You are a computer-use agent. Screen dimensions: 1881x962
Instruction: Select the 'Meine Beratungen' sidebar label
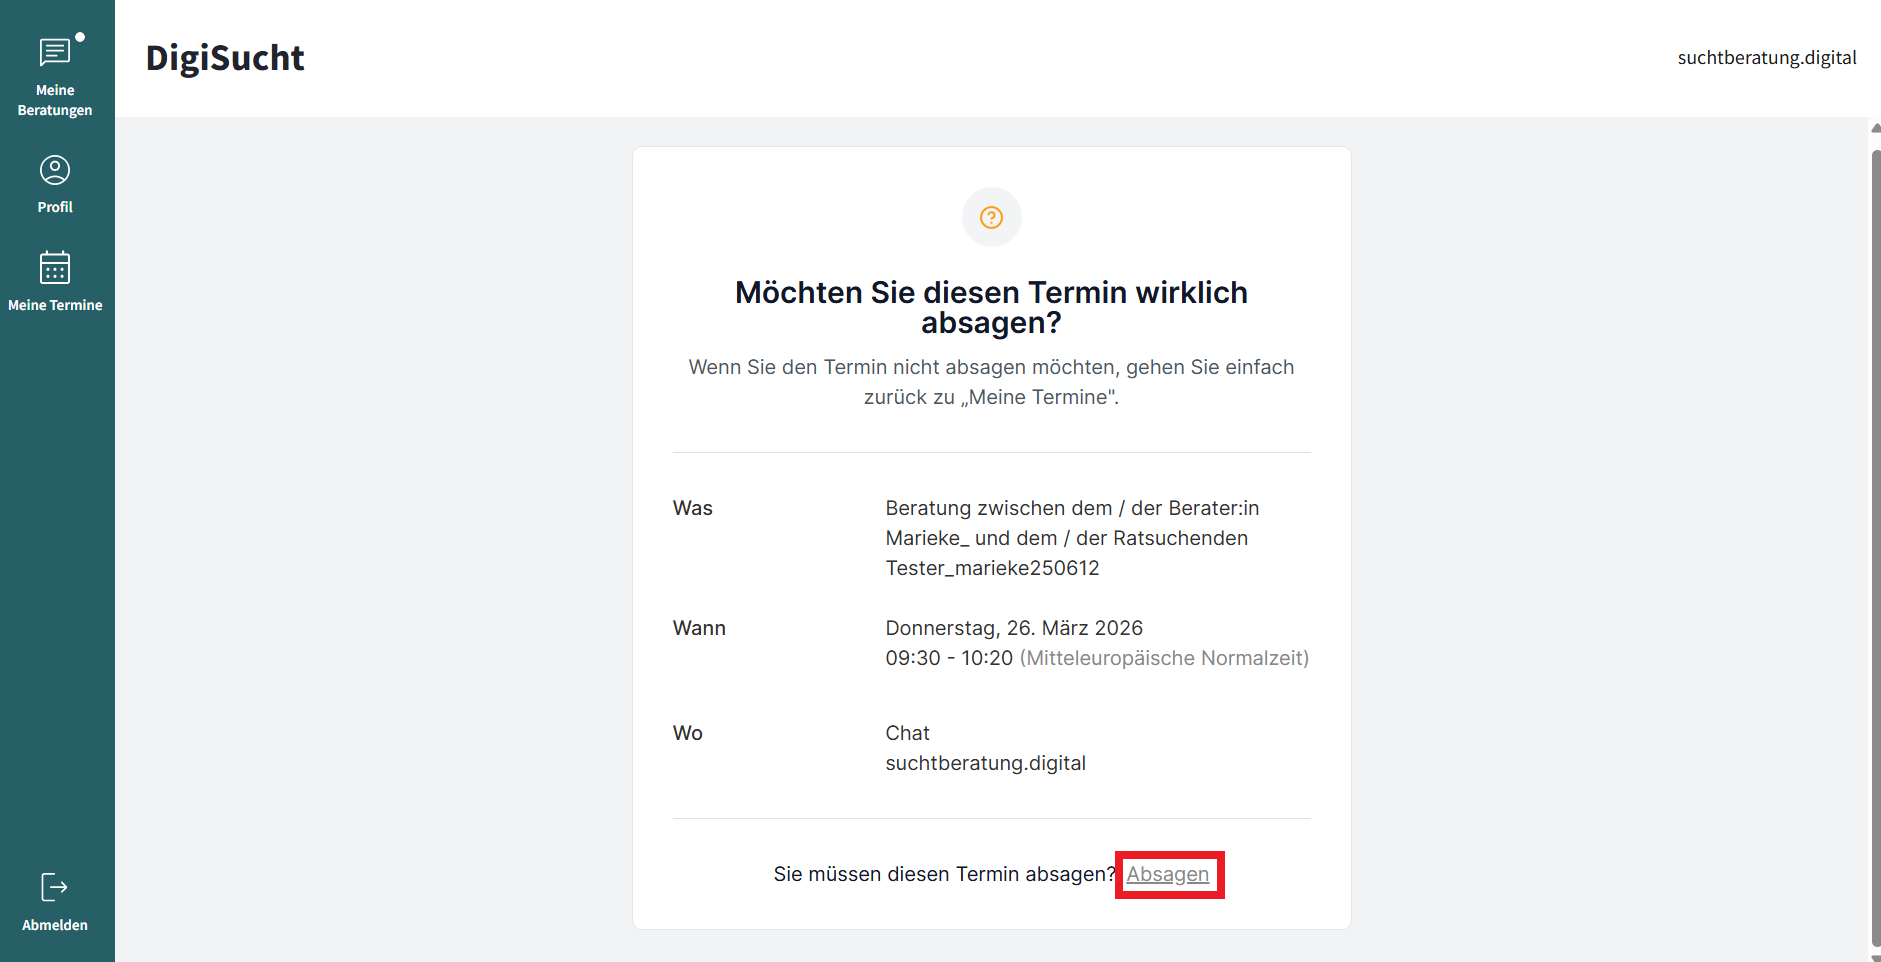[55, 100]
